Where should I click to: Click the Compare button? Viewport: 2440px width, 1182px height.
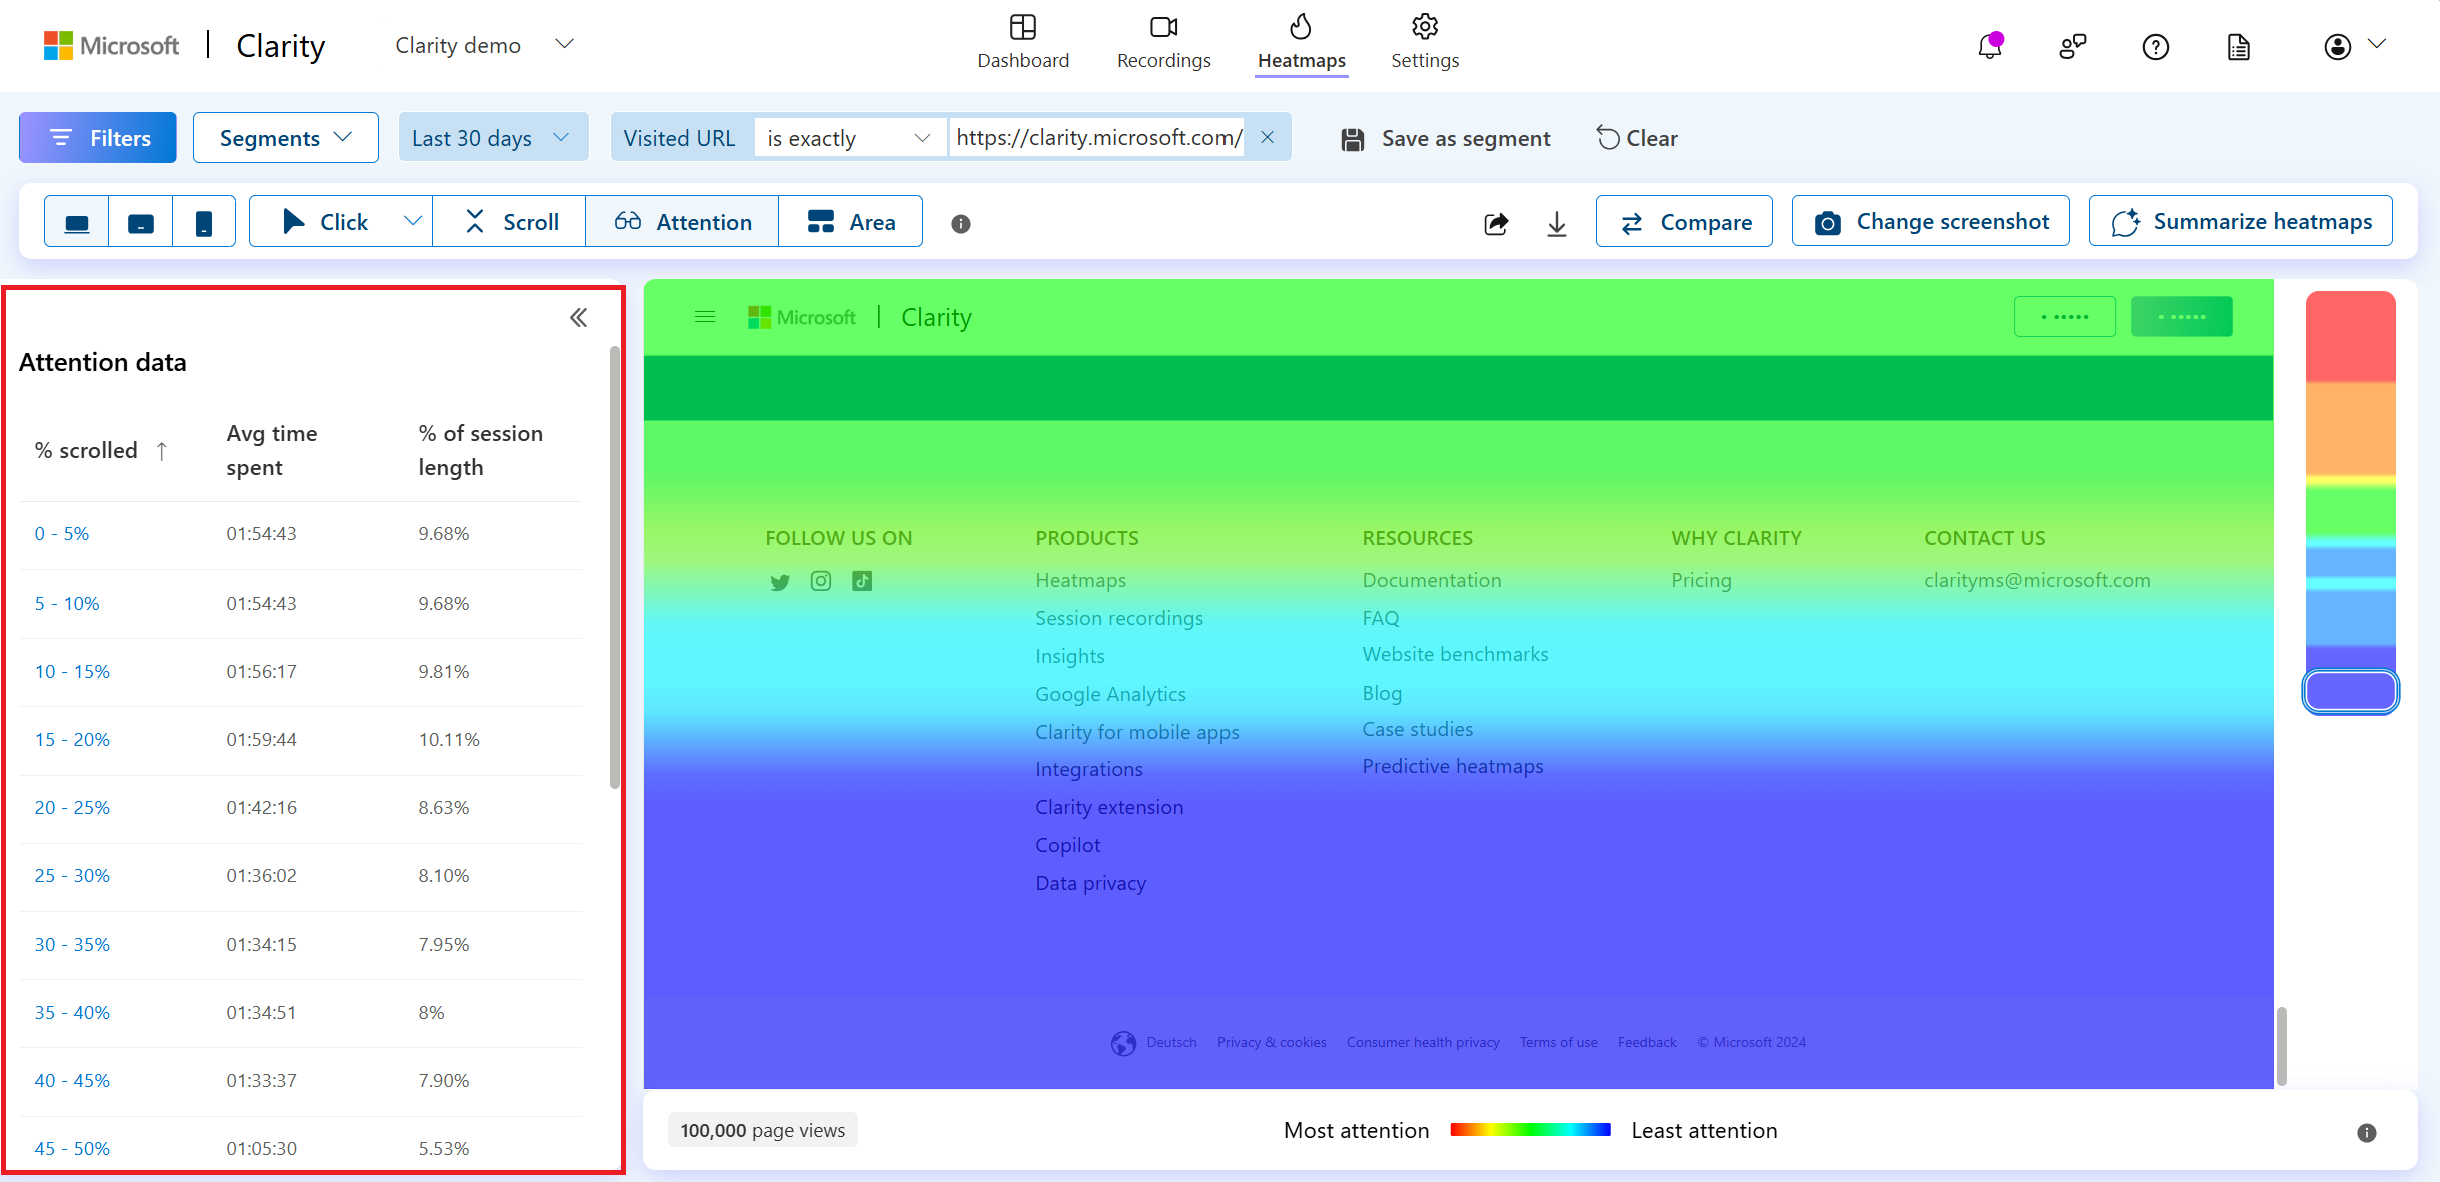tap(1684, 221)
